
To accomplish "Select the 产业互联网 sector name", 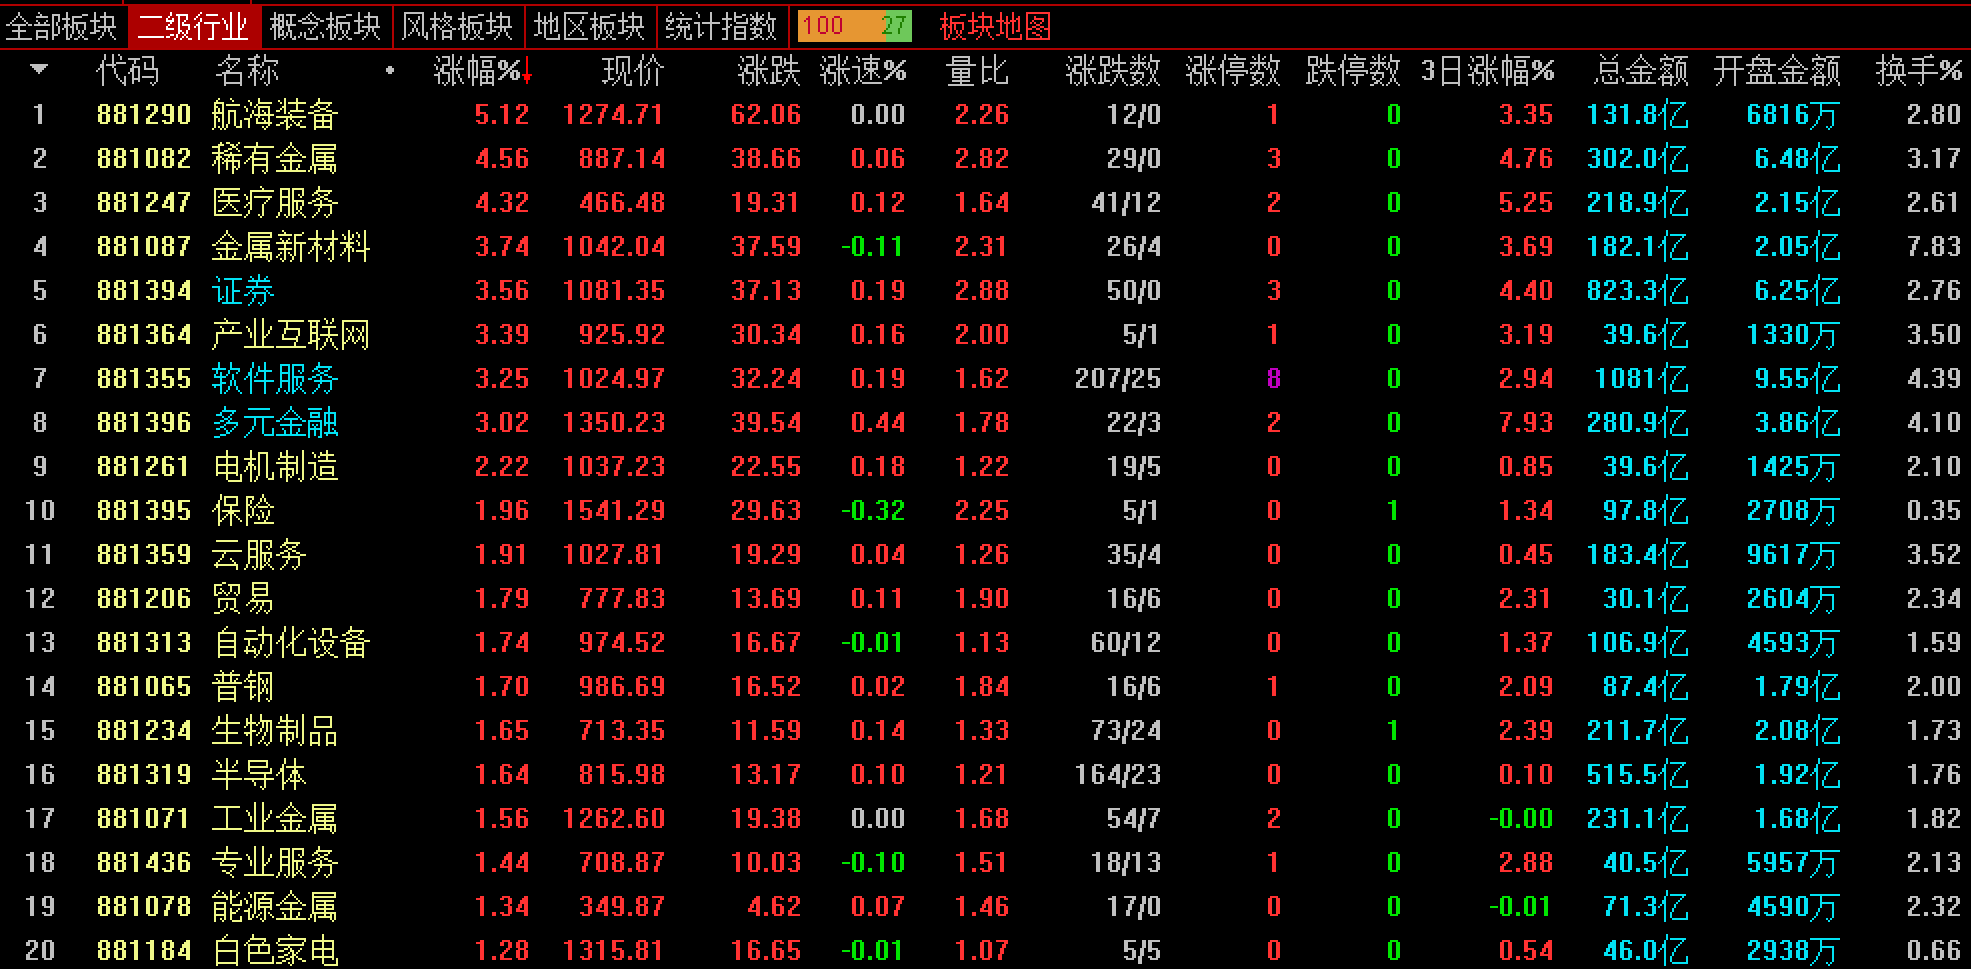I will tap(291, 335).
